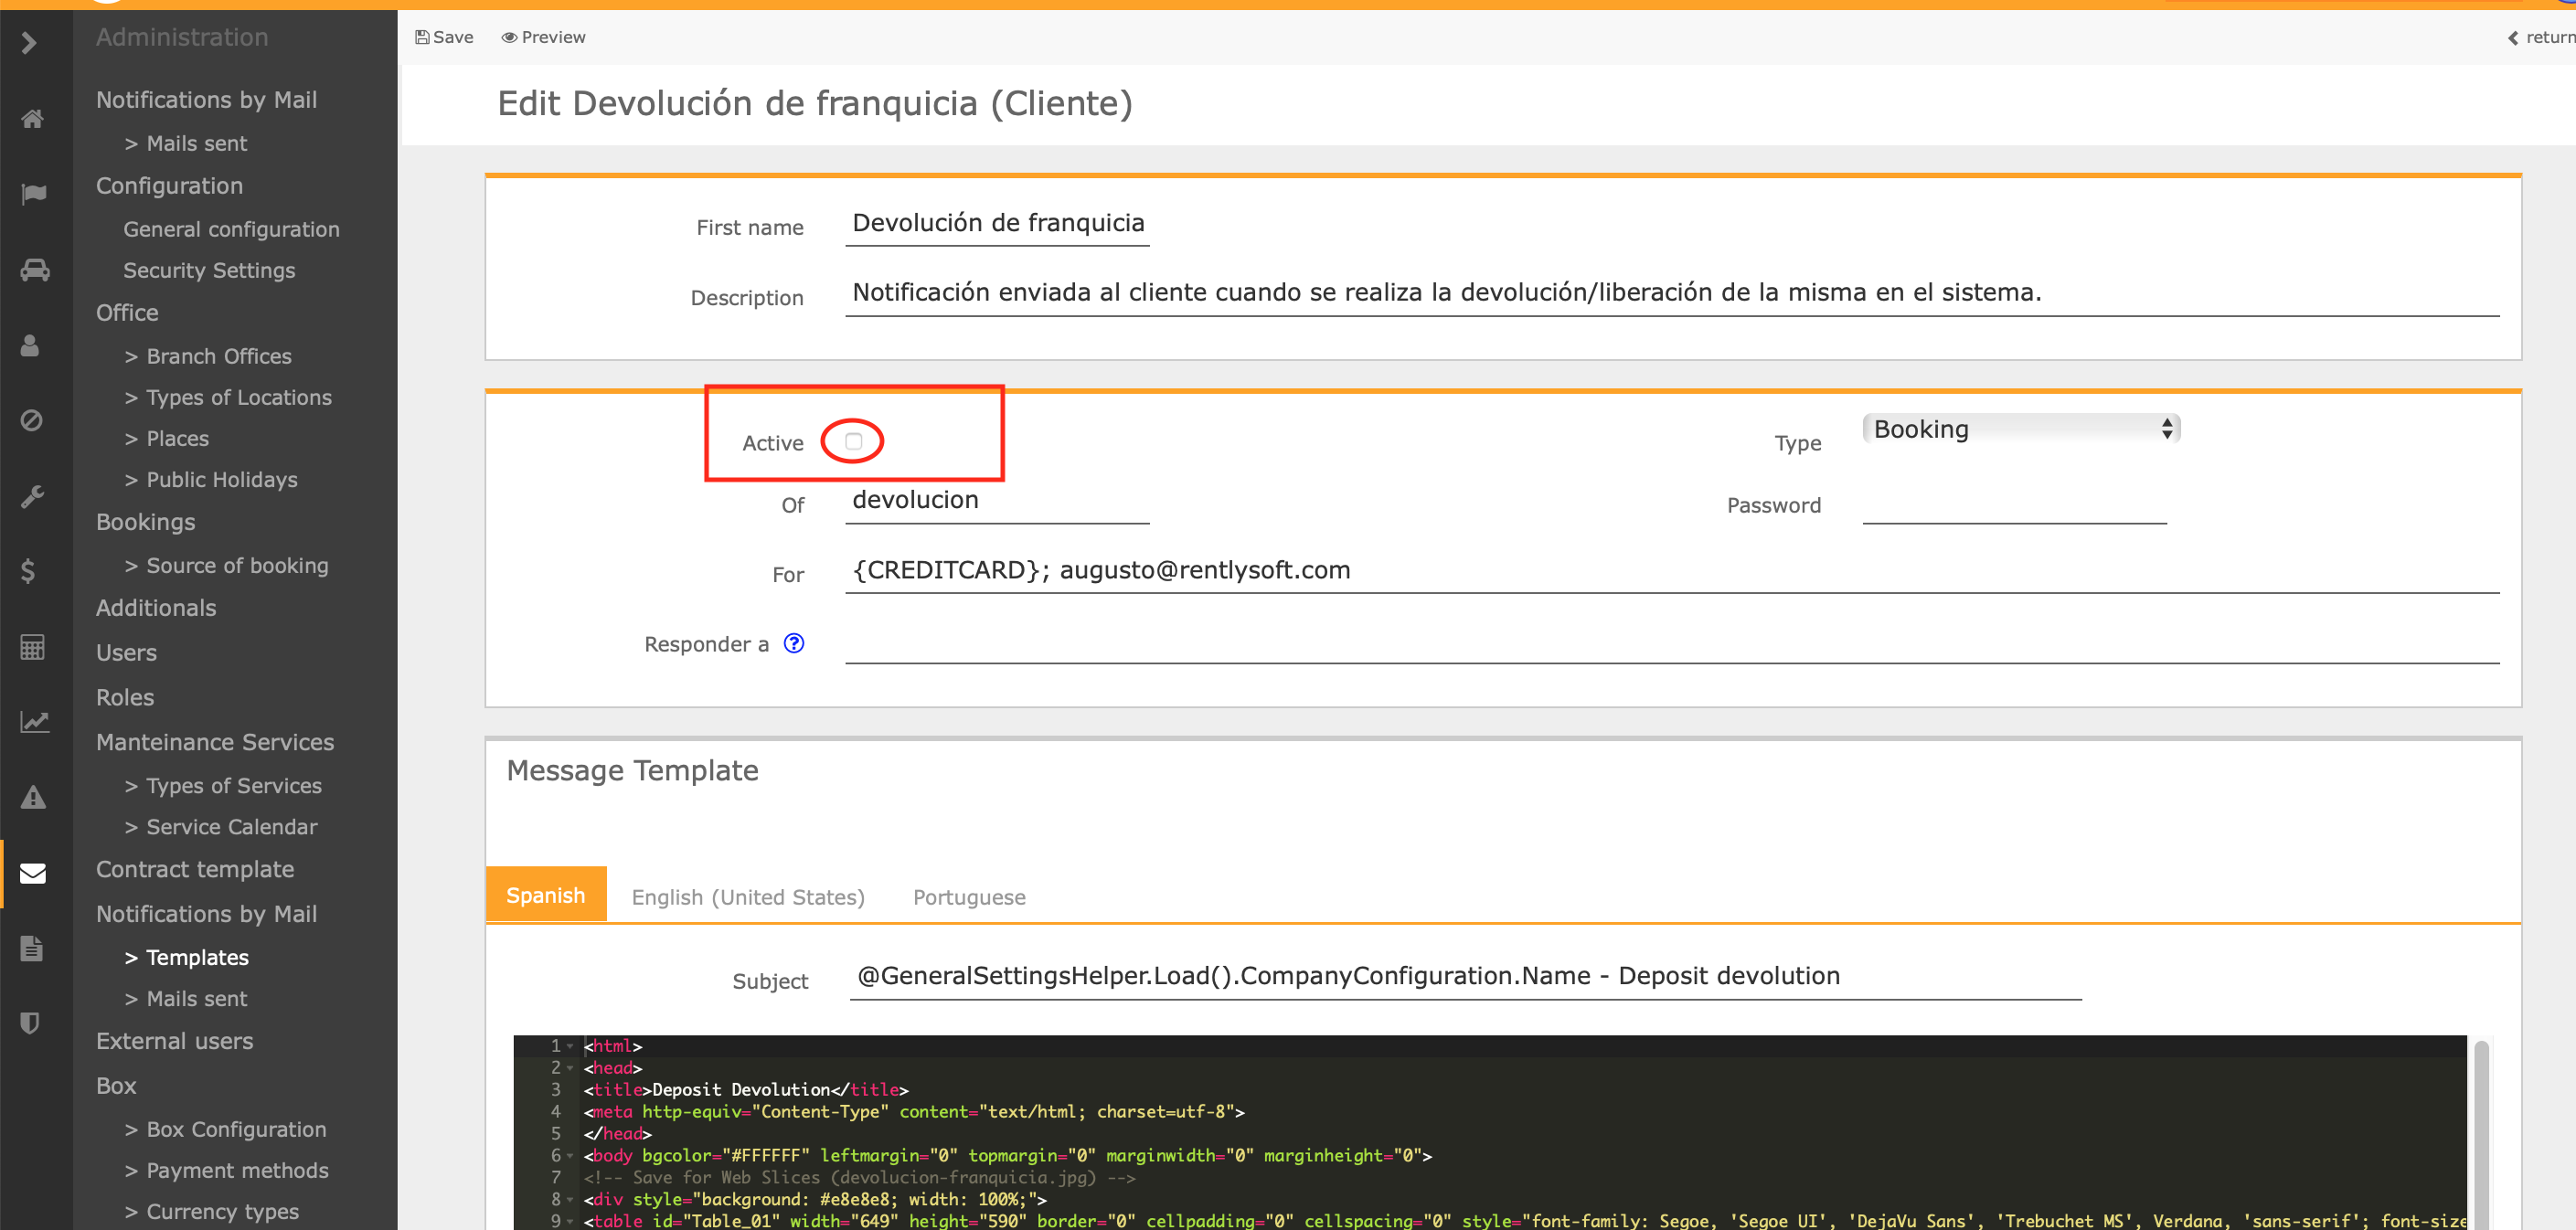Switch to the Spanish template tab
Viewport: 2576px width, 1230px height.
(x=546, y=895)
